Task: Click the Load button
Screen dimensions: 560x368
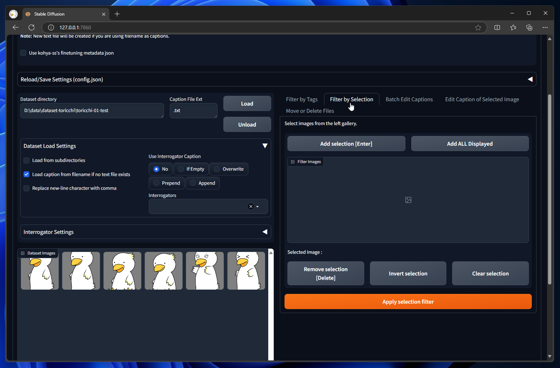Action: [x=247, y=104]
